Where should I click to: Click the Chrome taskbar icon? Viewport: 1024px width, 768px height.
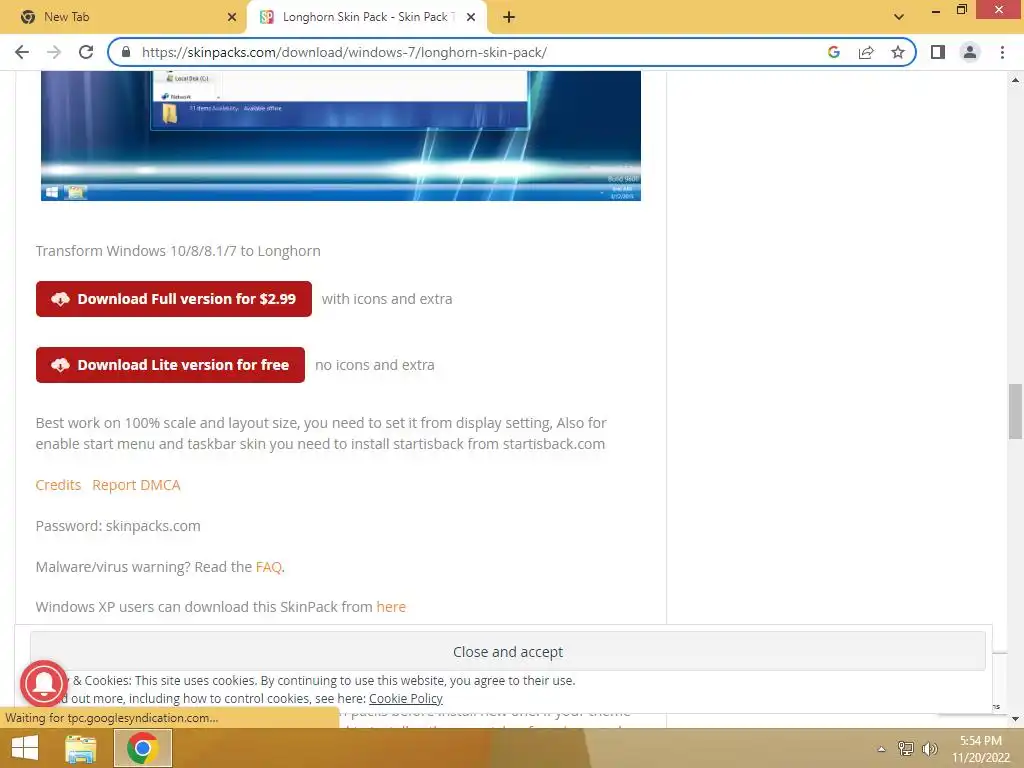tap(143, 748)
